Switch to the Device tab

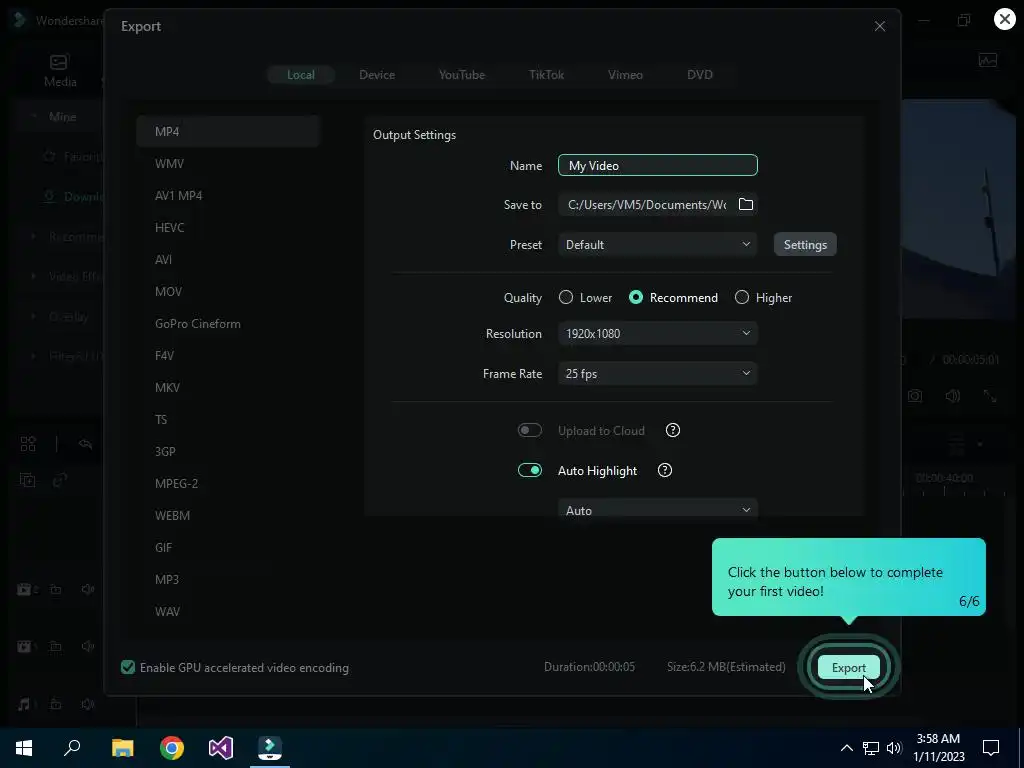coord(377,74)
